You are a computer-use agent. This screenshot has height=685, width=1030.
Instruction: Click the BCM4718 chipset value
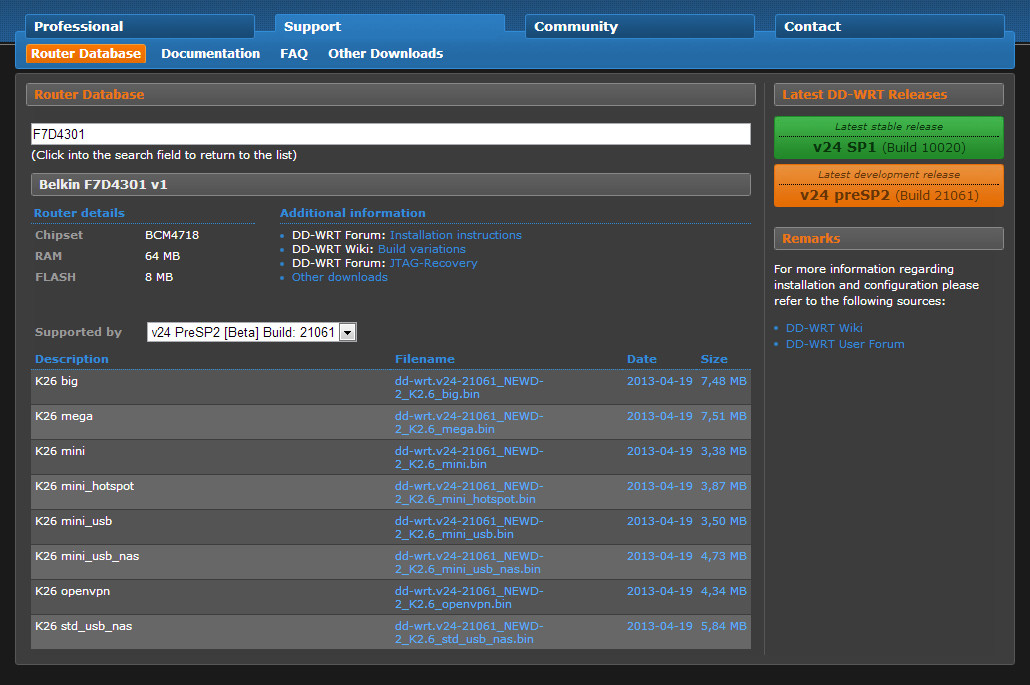point(171,235)
